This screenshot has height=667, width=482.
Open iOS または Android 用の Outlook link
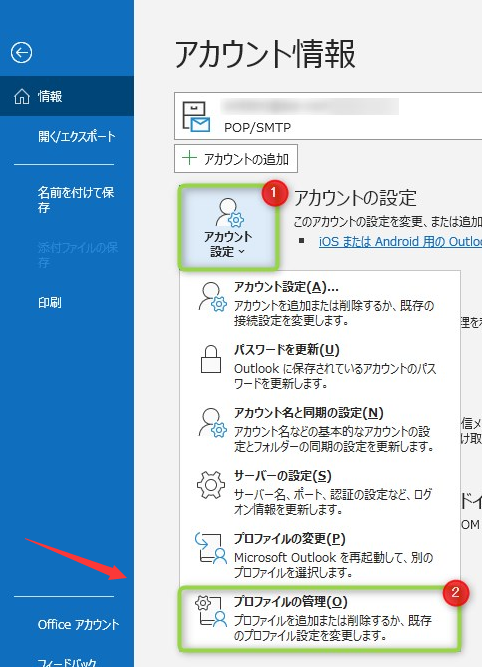click(x=400, y=242)
